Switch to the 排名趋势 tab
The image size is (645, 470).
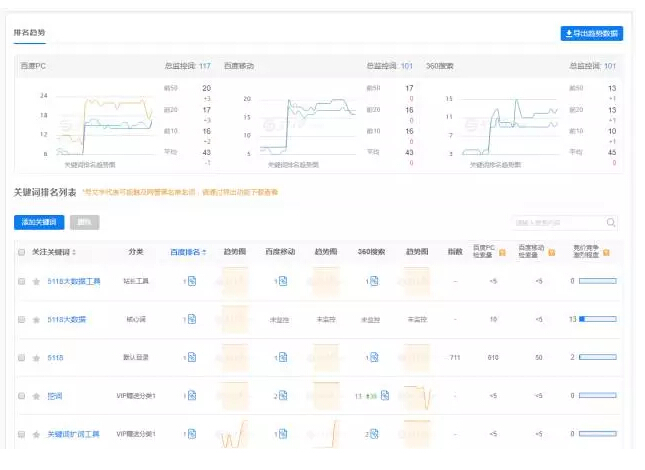coord(29,33)
